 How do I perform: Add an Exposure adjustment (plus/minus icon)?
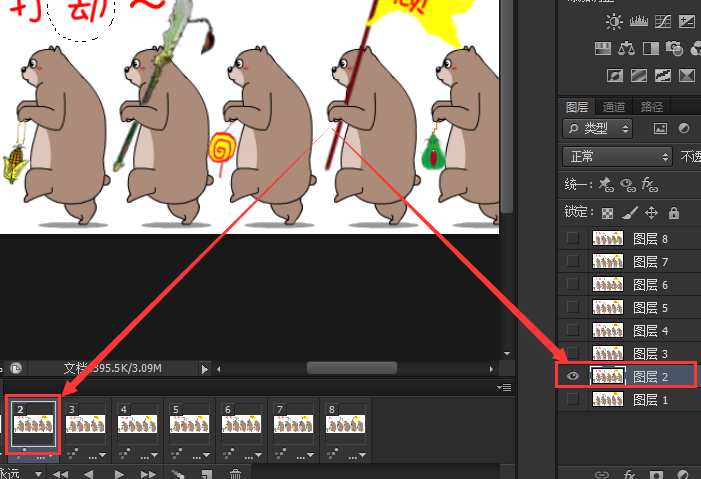[x=687, y=21]
